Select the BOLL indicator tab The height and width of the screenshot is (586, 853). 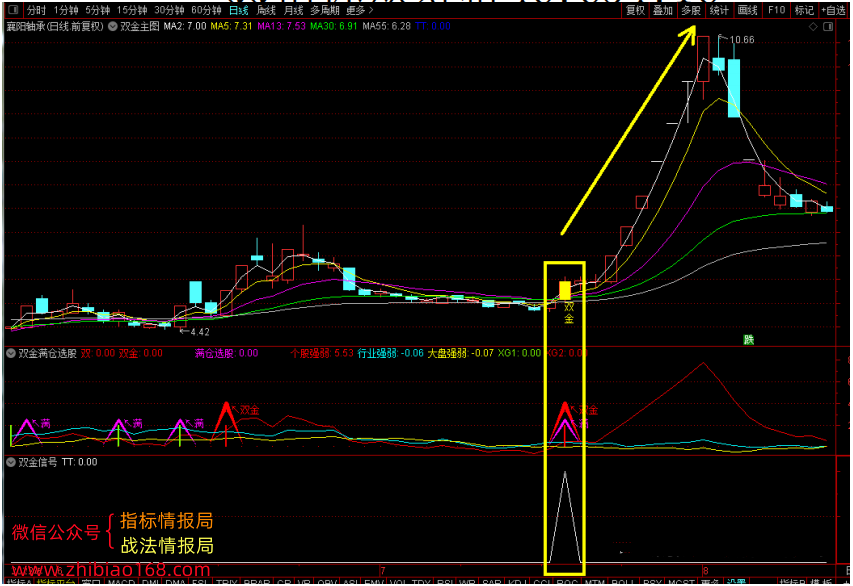(x=622, y=582)
